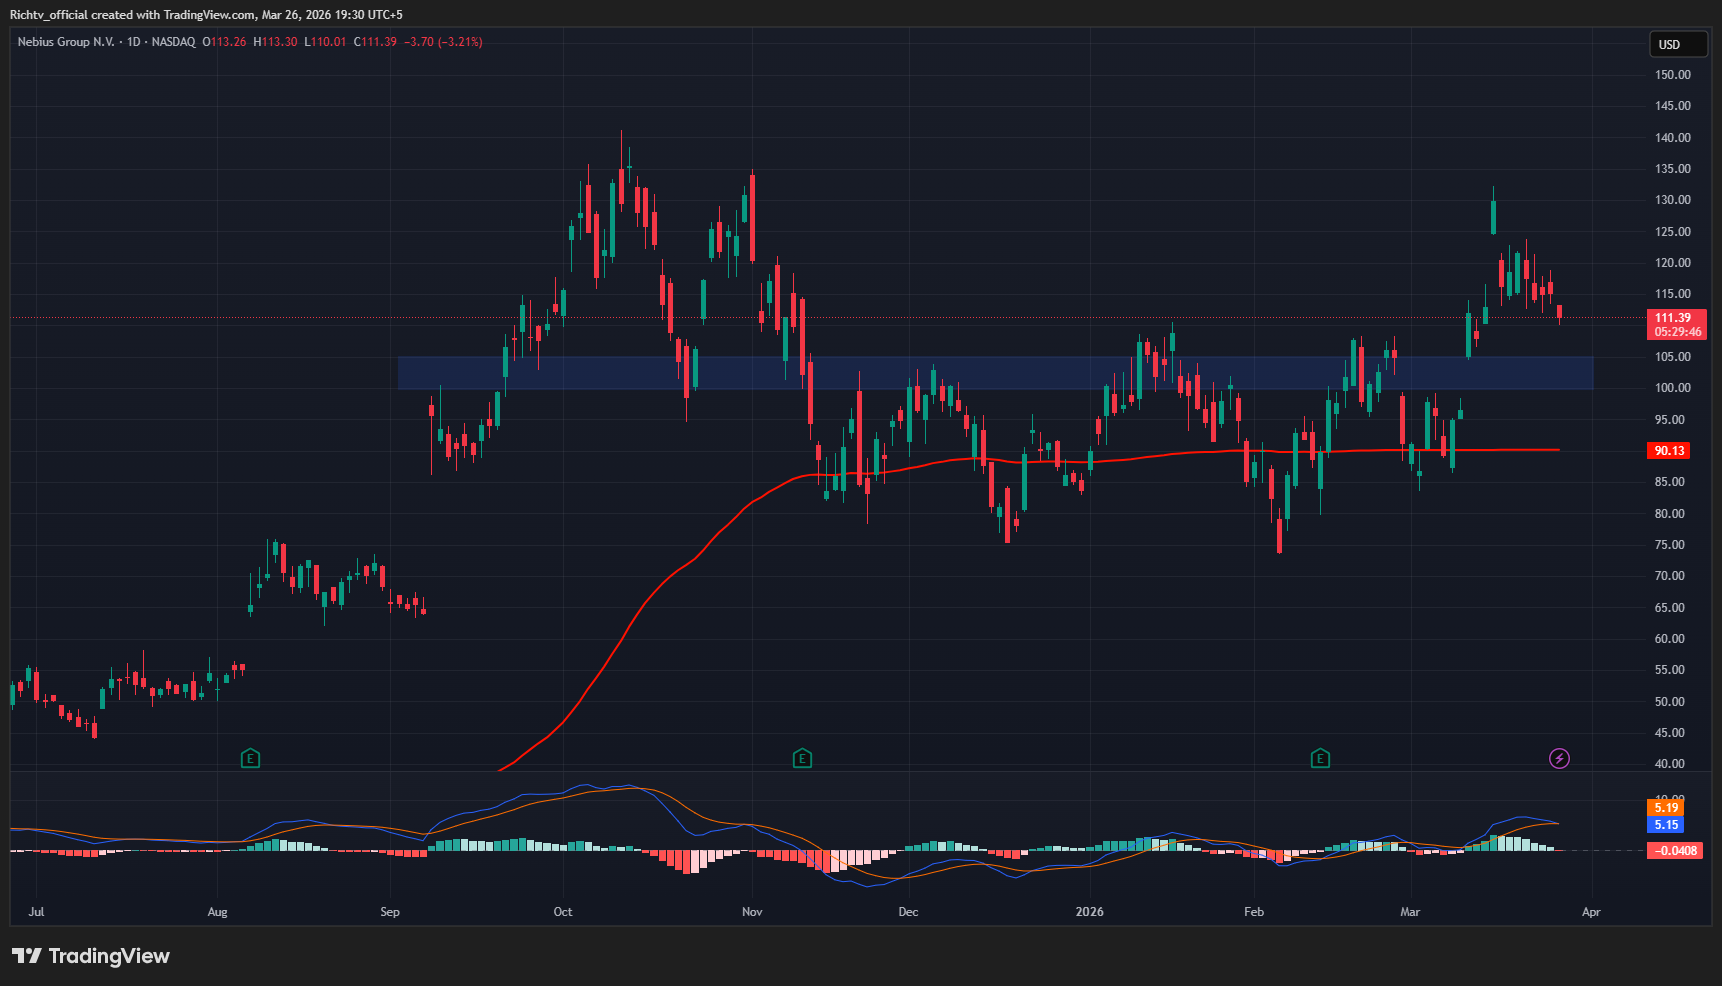Select the 1D interval label in legend
The width and height of the screenshot is (1722, 986).
pyautogui.click(x=133, y=42)
